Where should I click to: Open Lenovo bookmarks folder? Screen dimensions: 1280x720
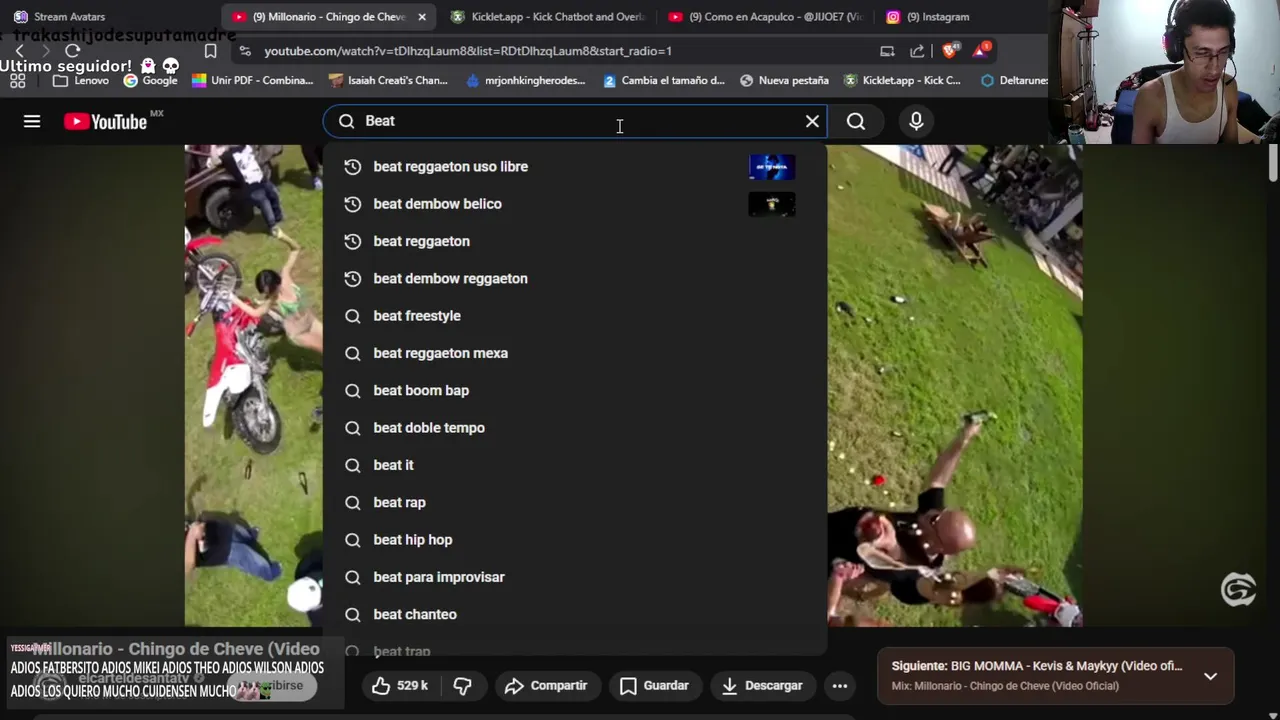(x=80, y=80)
